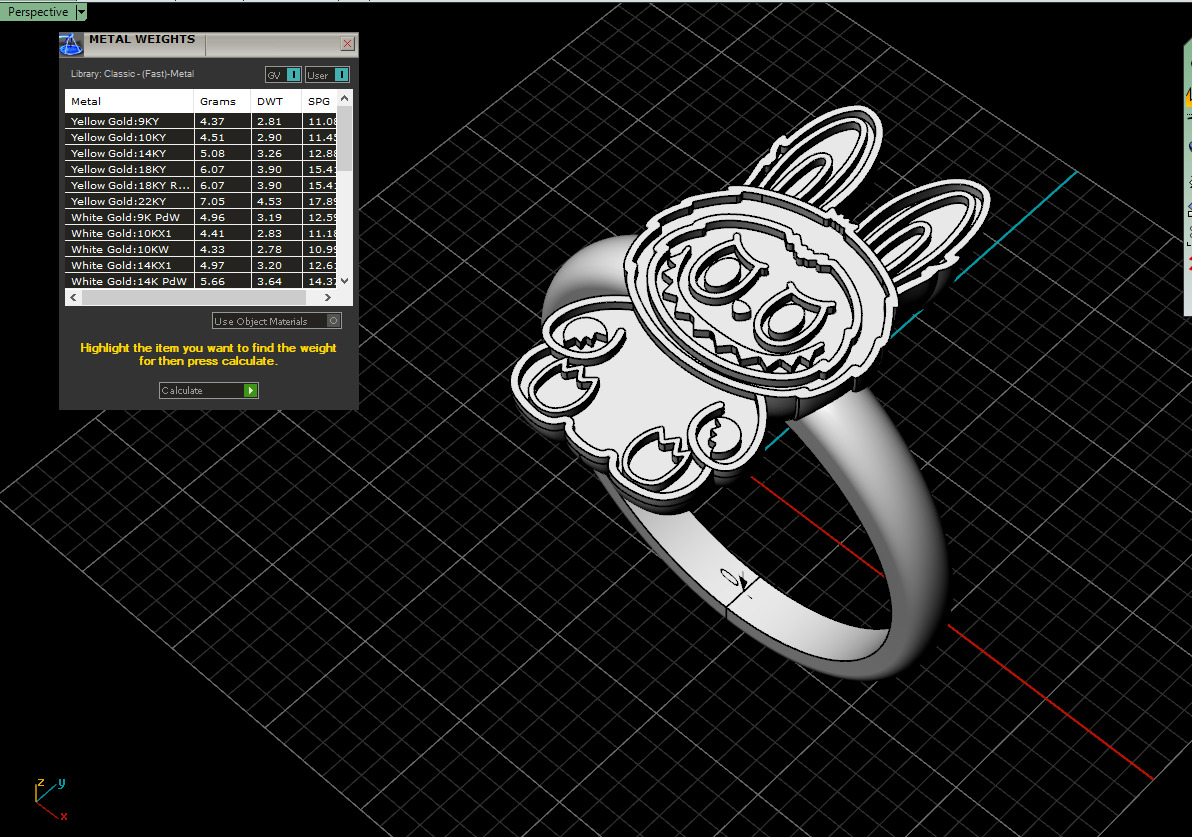Click the DWT column header
The width and height of the screenshot is (1192, 837).
(x=276, y=101)
